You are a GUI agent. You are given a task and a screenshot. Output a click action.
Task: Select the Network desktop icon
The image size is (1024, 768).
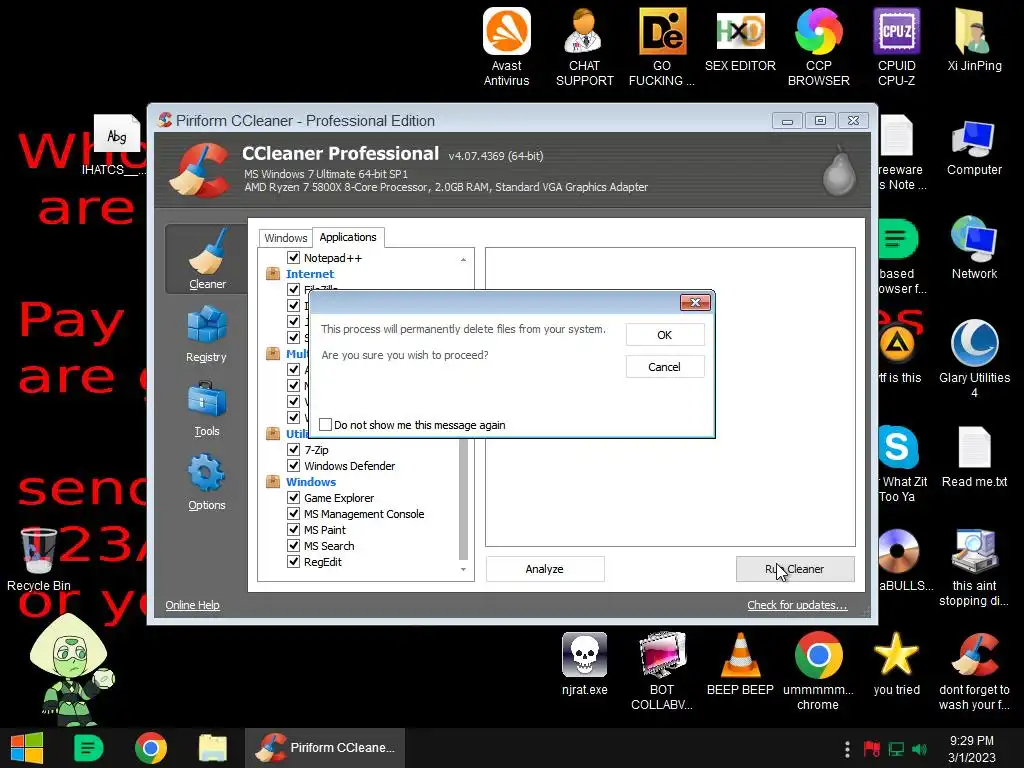[974, 248]
